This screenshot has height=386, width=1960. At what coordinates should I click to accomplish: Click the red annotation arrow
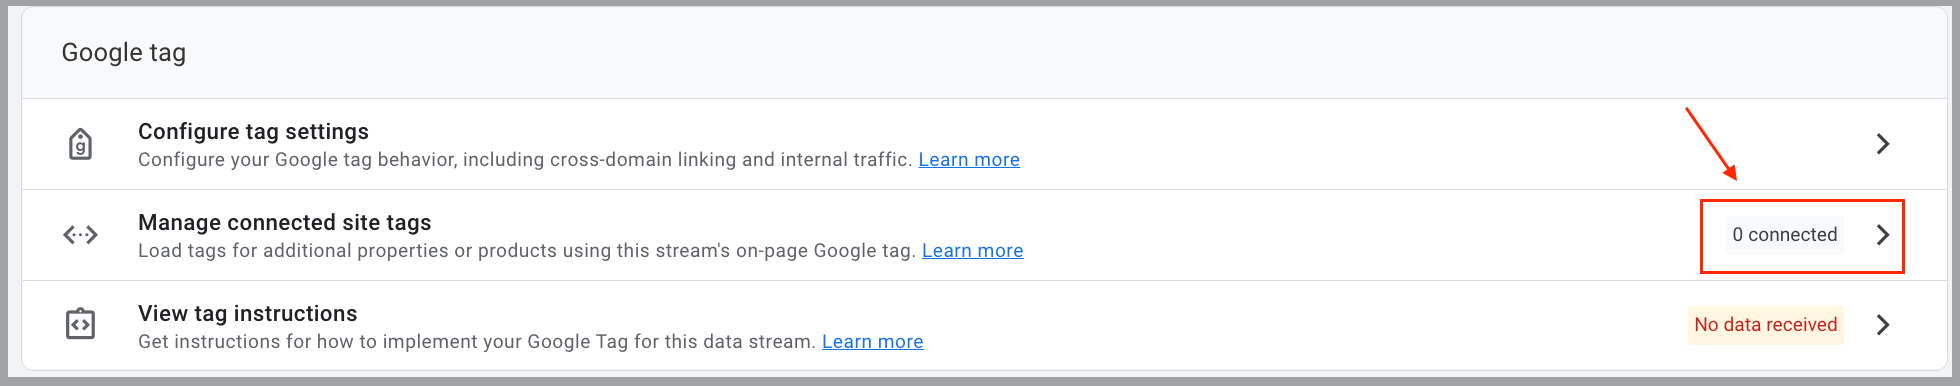pos(1712,144)
